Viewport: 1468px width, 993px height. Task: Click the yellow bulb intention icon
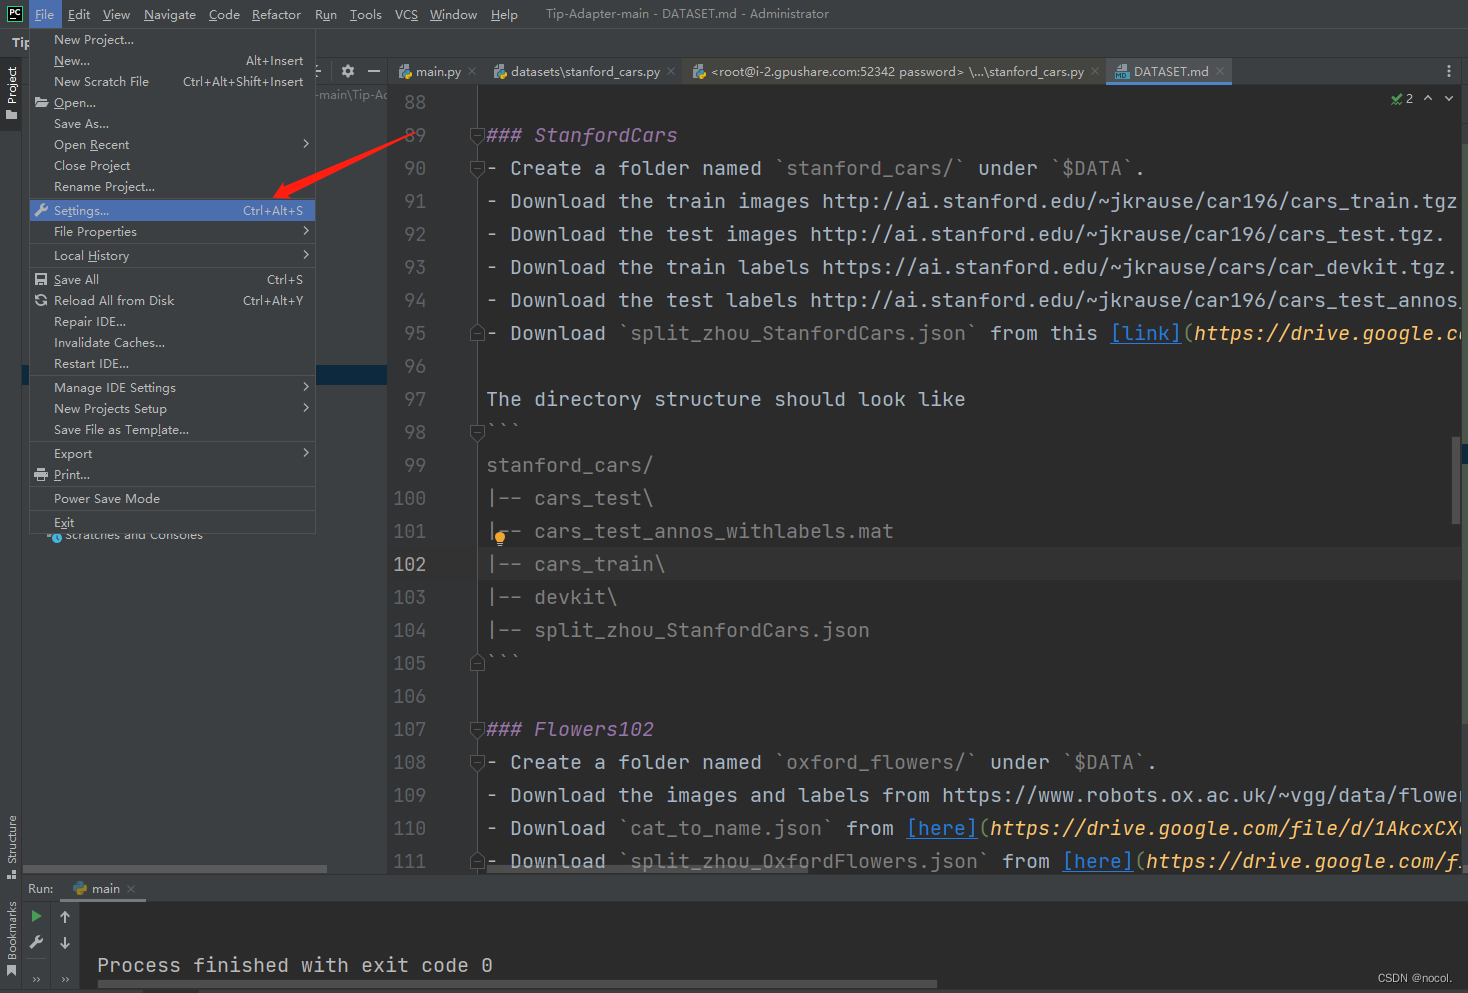[500, 537]
